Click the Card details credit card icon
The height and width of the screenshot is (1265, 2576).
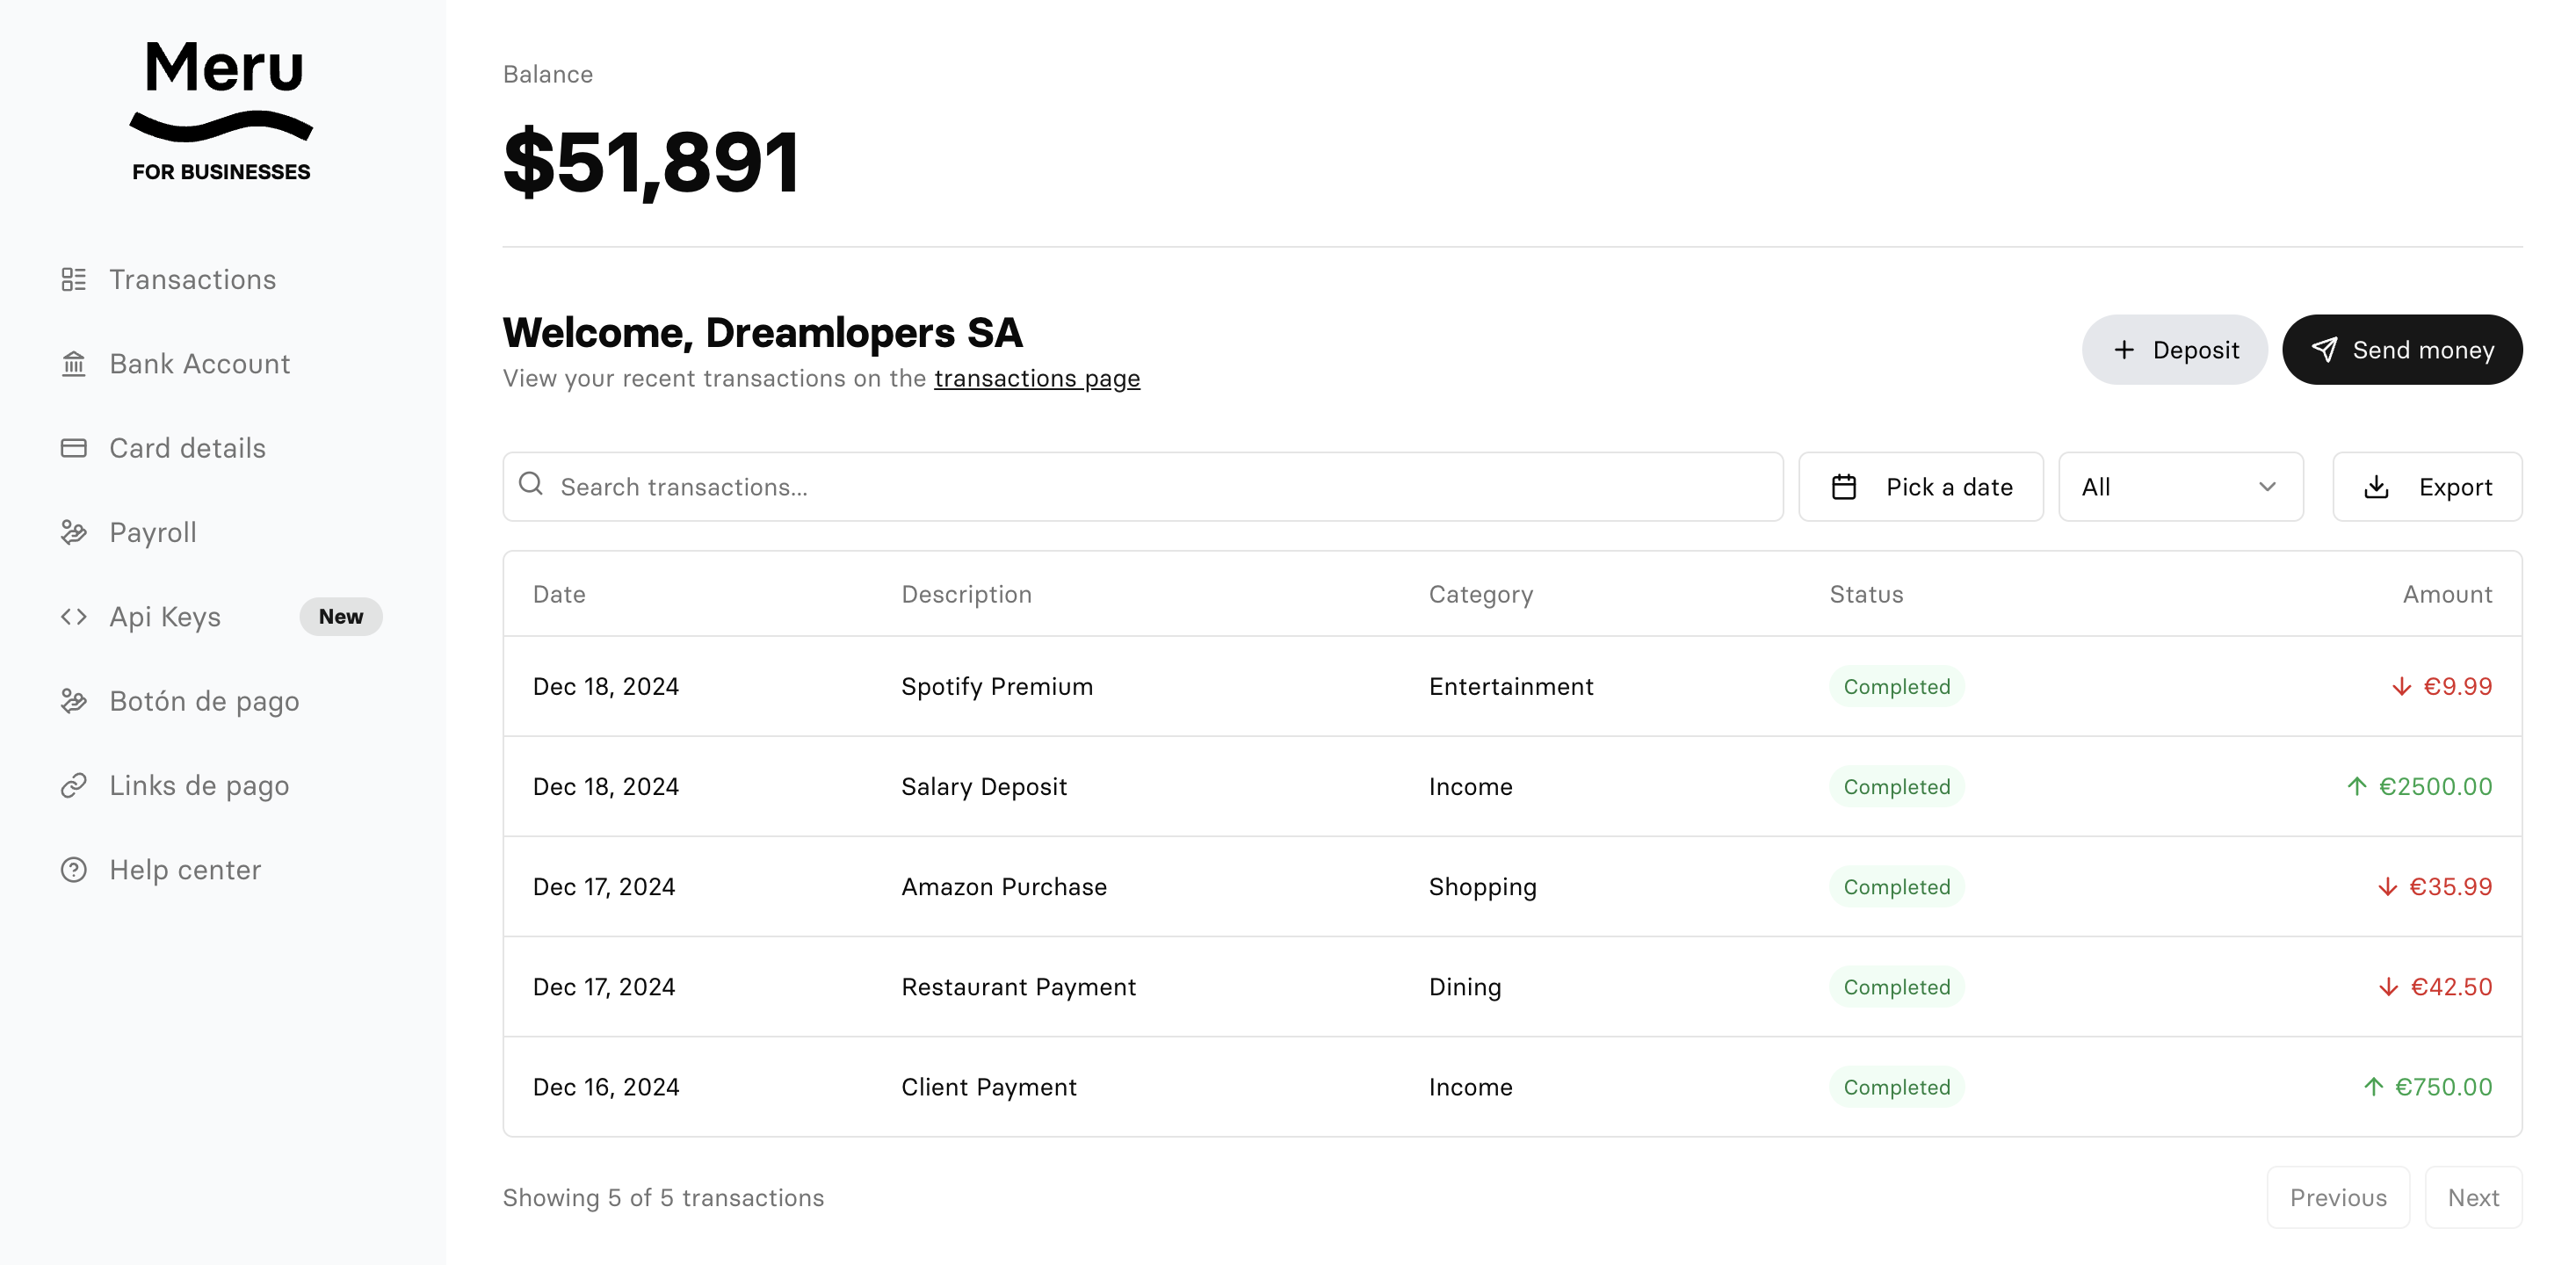[x=73, y=448]
